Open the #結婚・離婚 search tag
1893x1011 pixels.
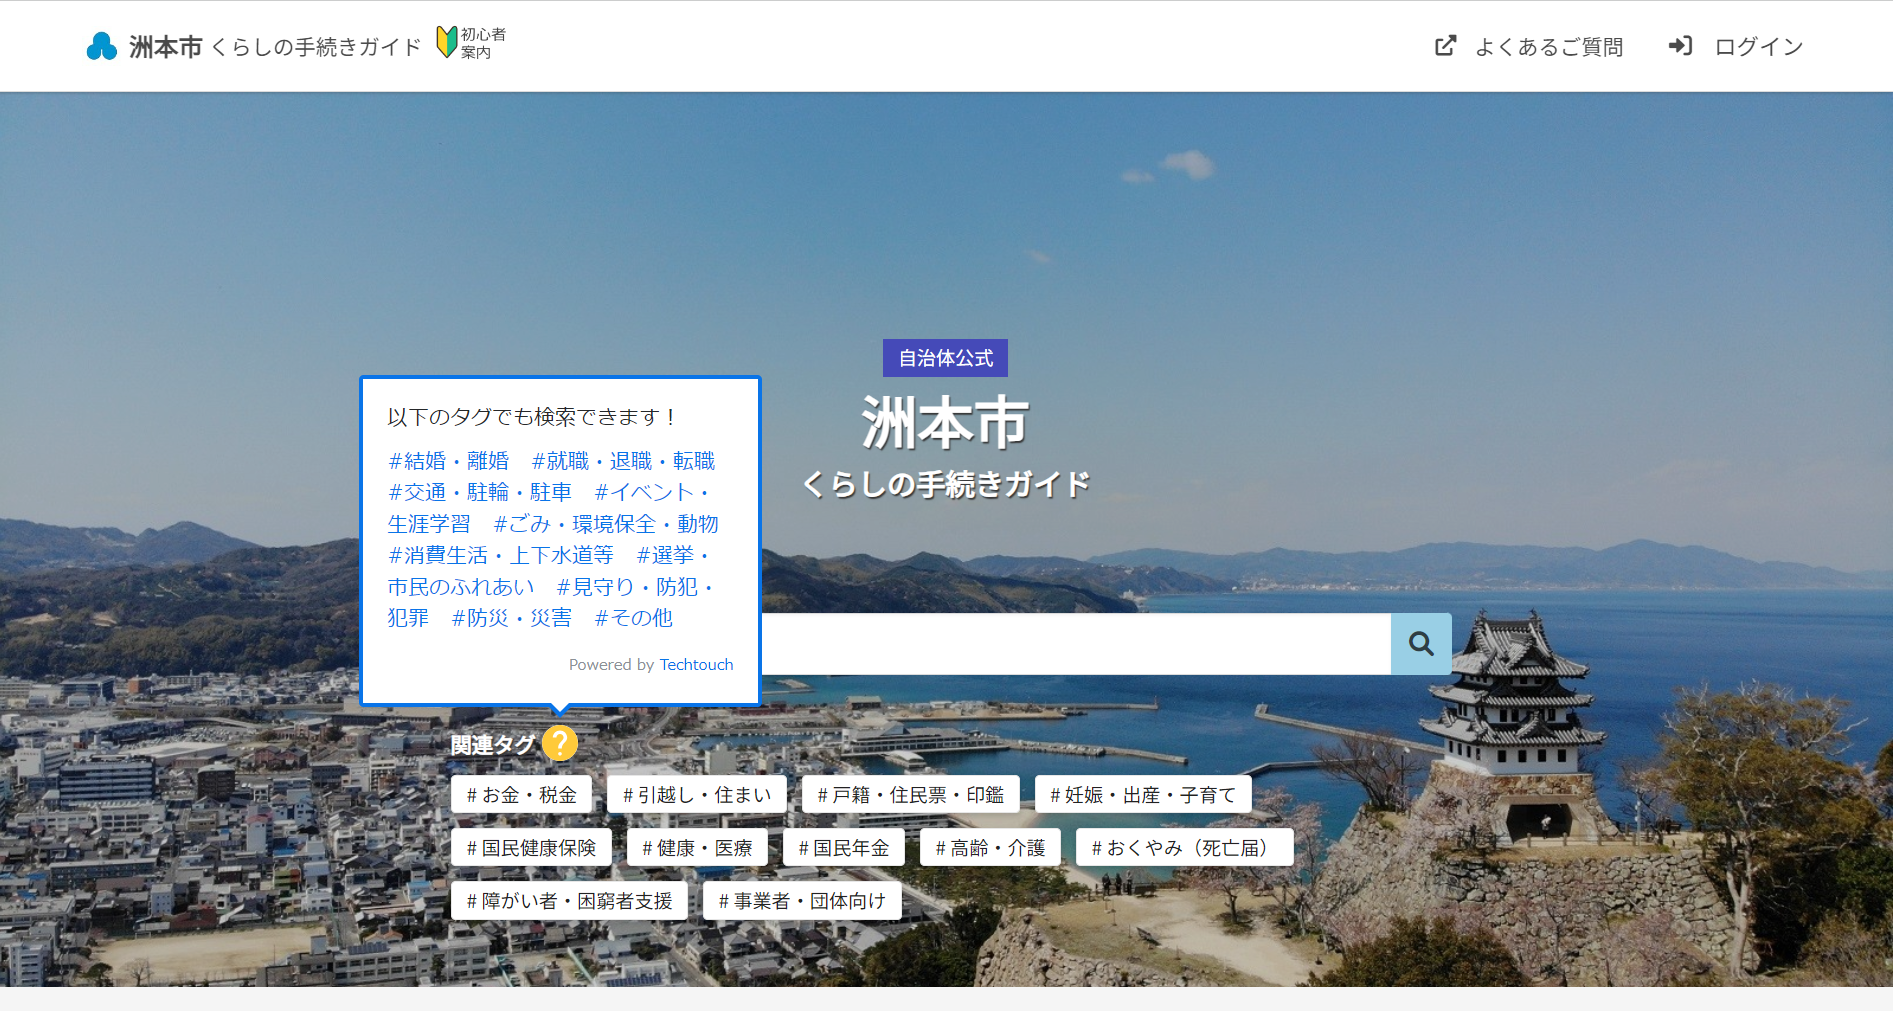[x=448, y=460]
